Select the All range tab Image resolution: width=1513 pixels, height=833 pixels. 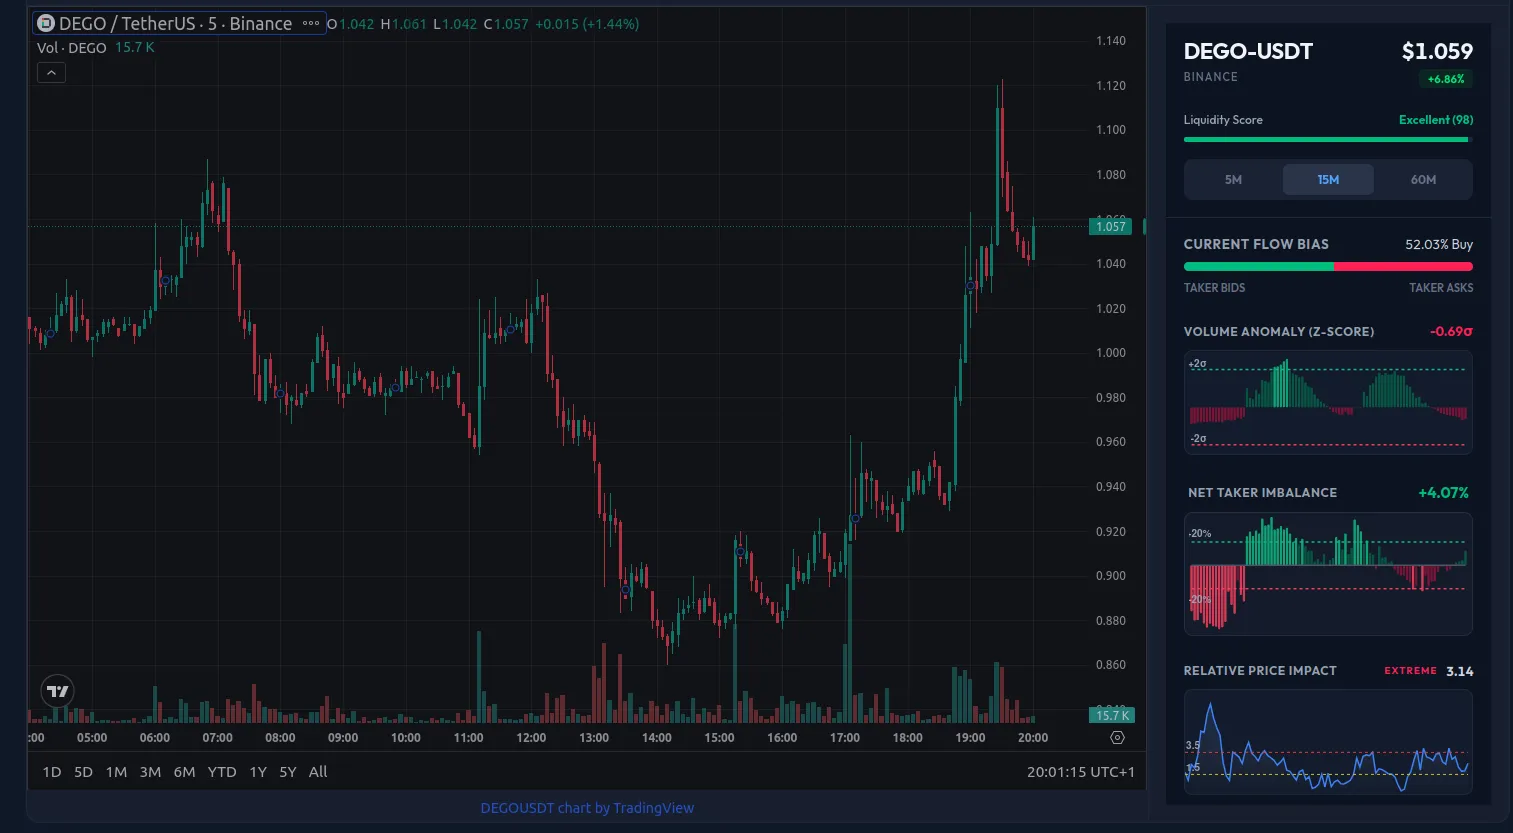(x=317, y=771)
